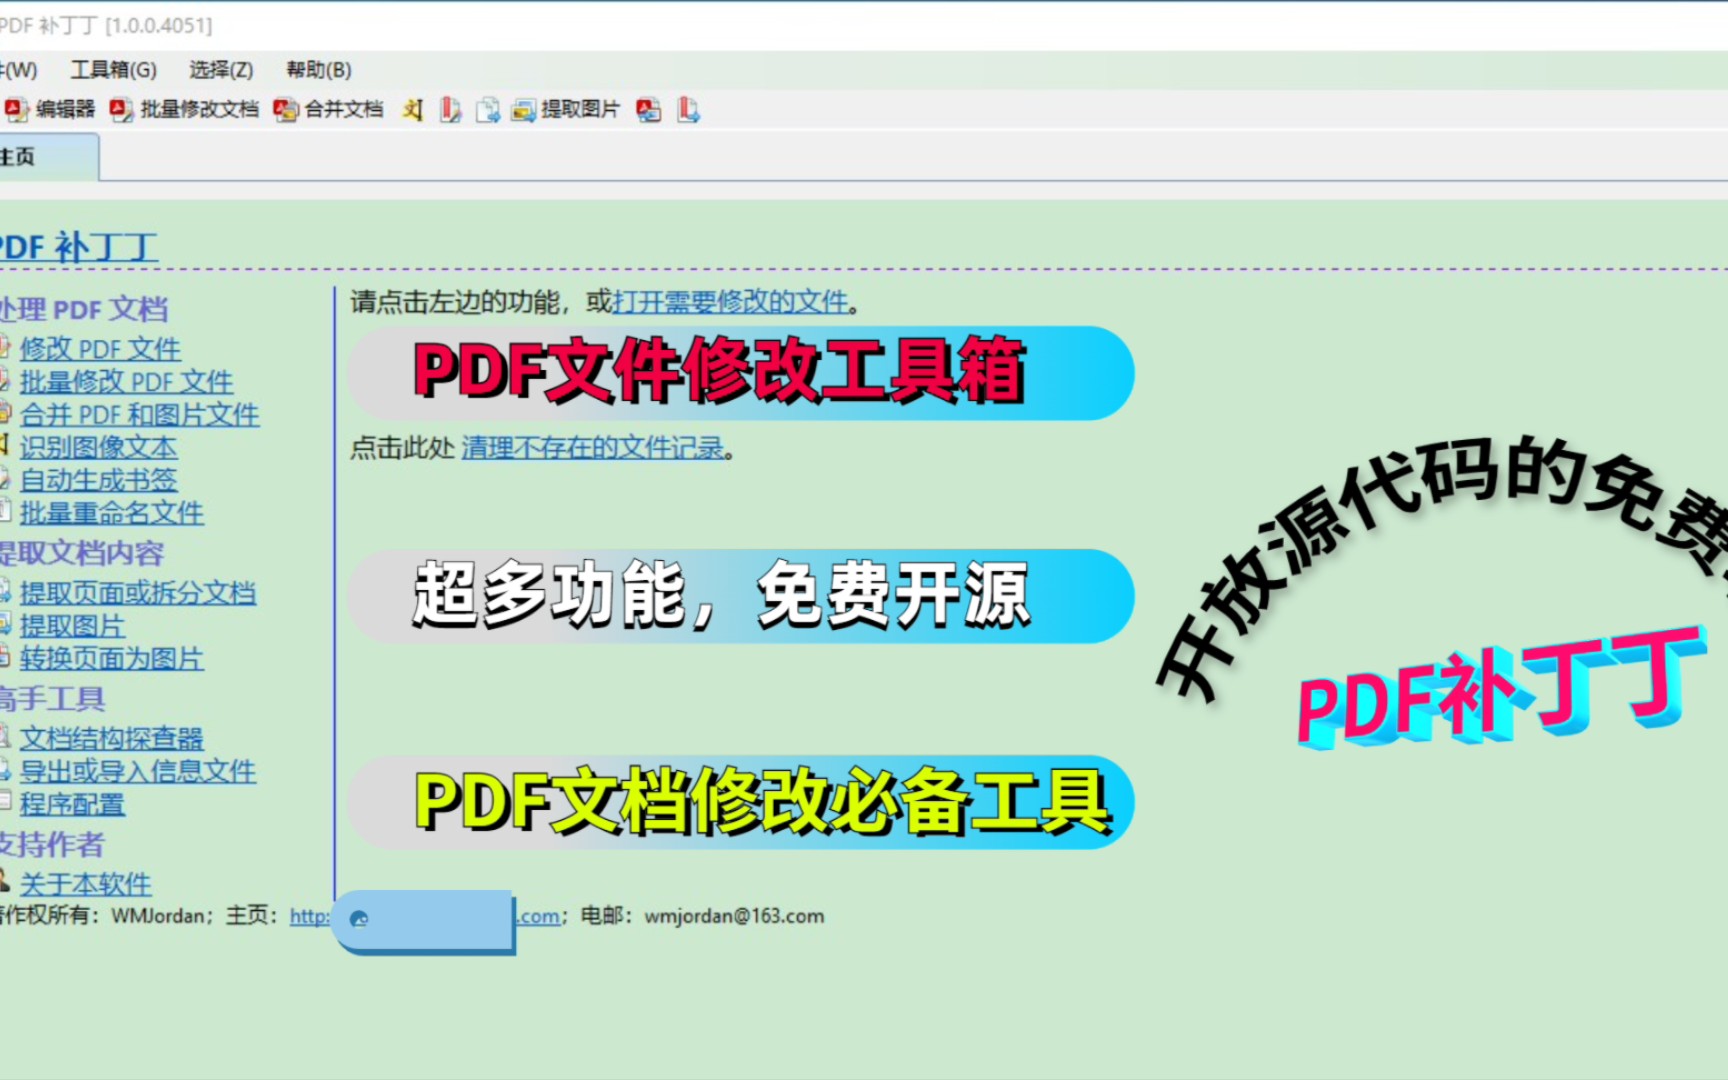Click the underlined PDF 补丁丁 page title

click(x=78, y=247)
